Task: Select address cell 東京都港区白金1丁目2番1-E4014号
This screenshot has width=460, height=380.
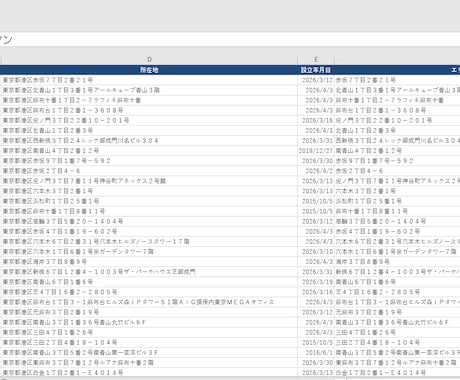Action: click(149, 373)
